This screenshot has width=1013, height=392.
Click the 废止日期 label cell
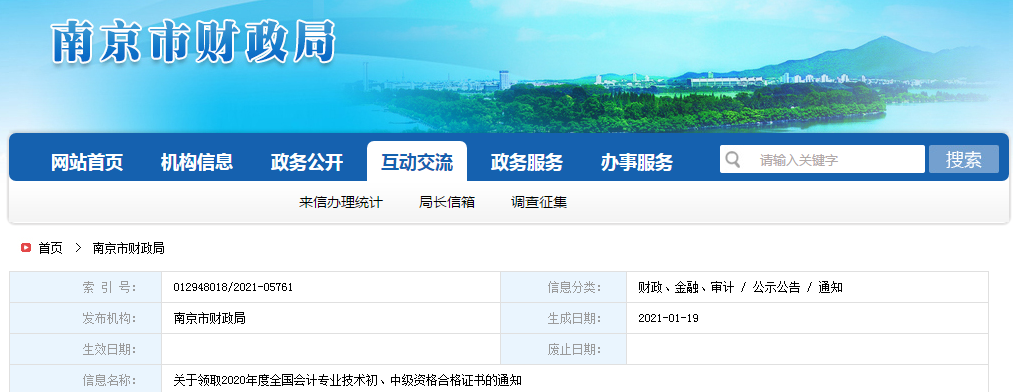pos(563,349)
